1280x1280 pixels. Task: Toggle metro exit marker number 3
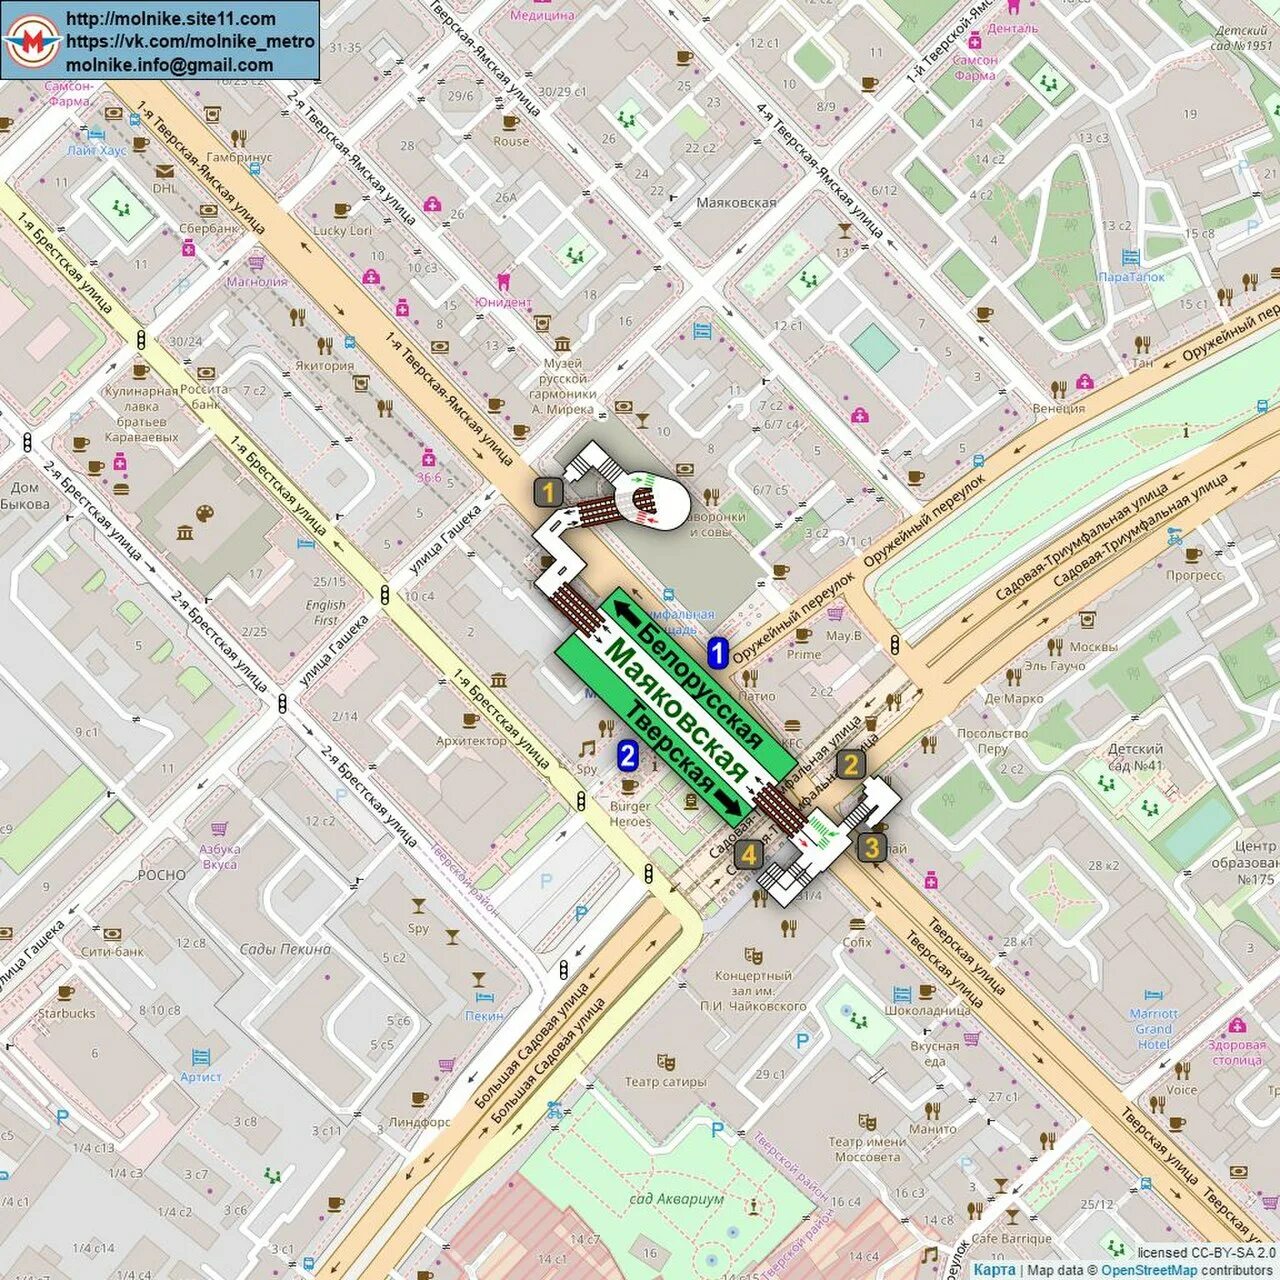pyautogui.click(x=873, y=849)
